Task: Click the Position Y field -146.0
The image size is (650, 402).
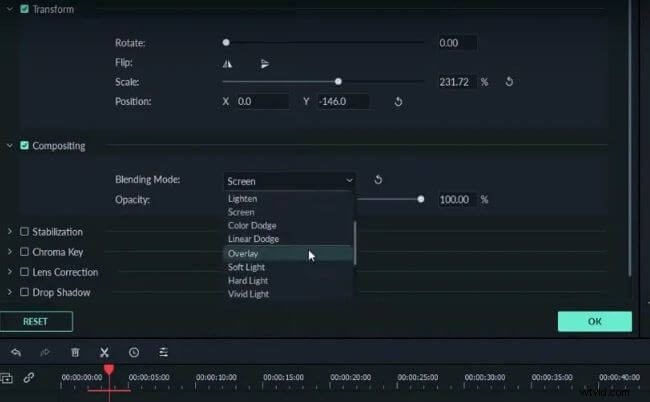Action: [x=343, y=102]
